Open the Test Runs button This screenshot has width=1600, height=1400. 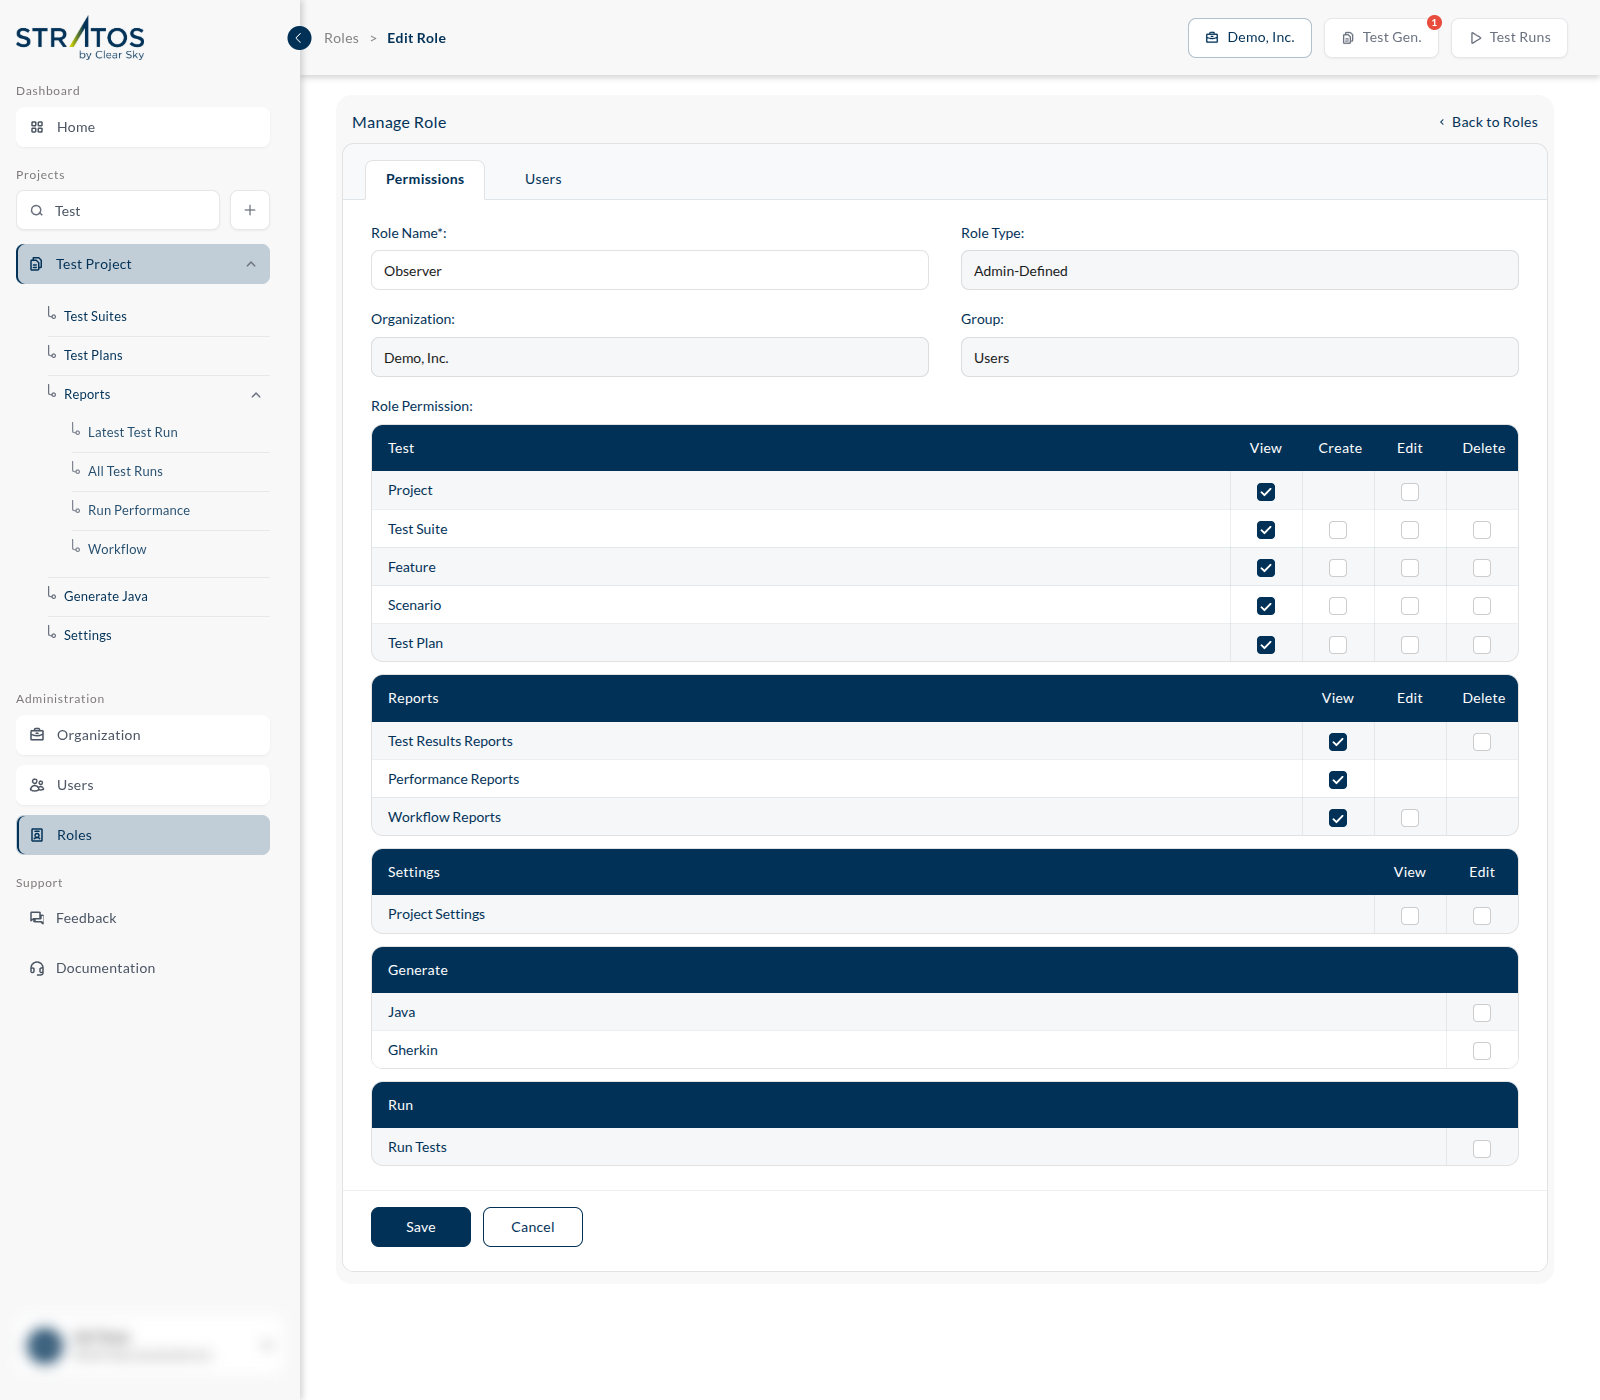pyautogui.click(x=1509, y=38)
